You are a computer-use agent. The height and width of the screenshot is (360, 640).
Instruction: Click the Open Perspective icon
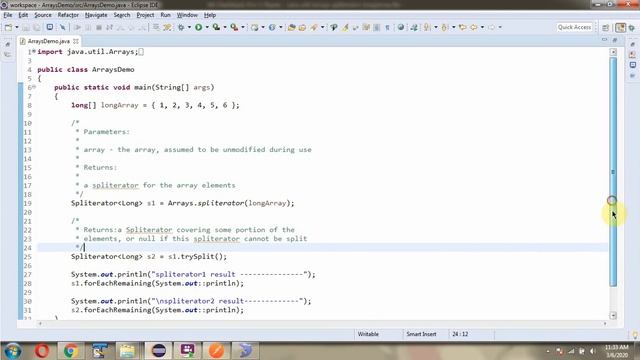click(x=606, y=28)
